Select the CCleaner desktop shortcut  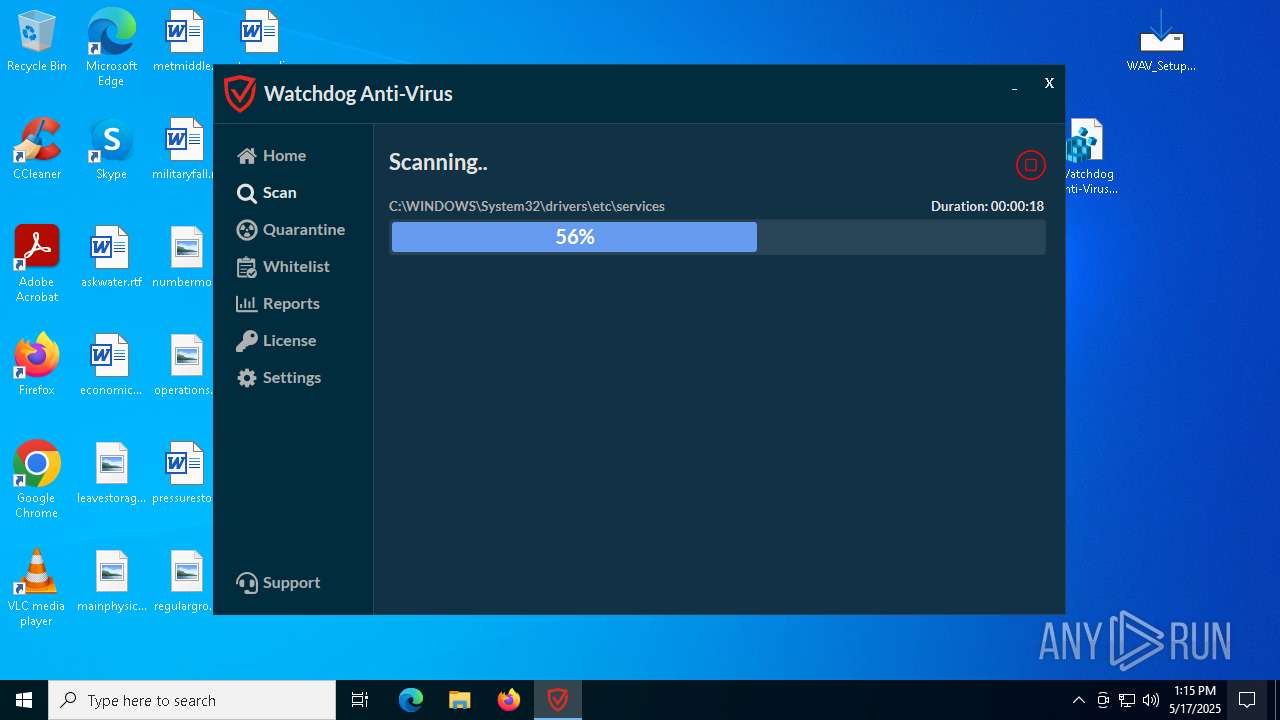(x=37, y=150)
